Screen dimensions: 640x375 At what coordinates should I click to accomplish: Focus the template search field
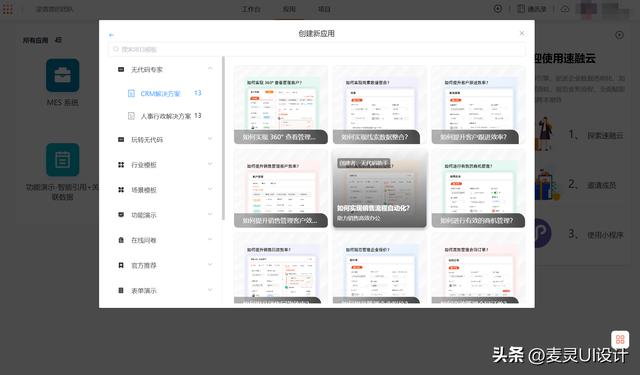[317, 49]
